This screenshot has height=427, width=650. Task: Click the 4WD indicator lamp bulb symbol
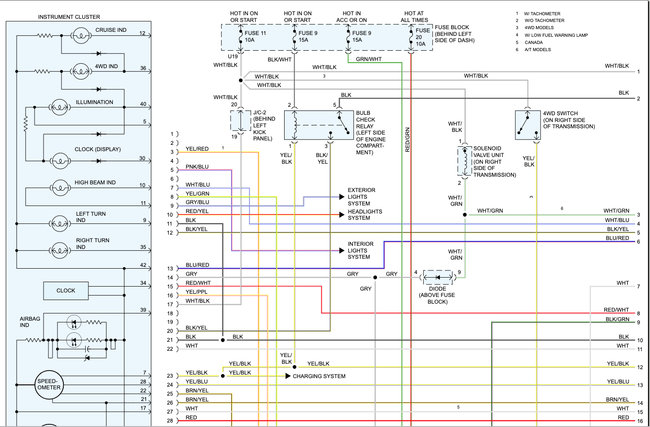coord(81,71)
